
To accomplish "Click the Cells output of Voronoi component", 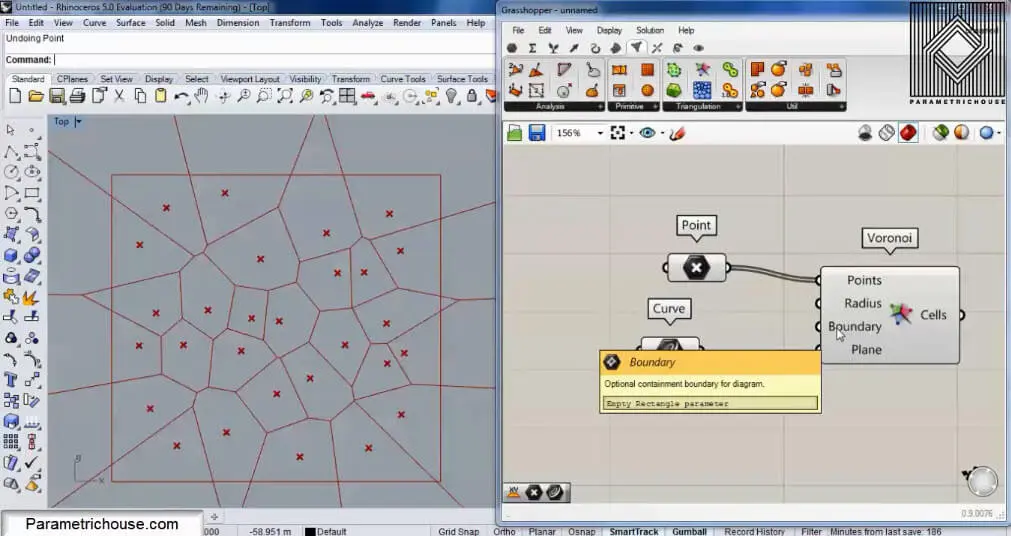I will coord(933,315).
